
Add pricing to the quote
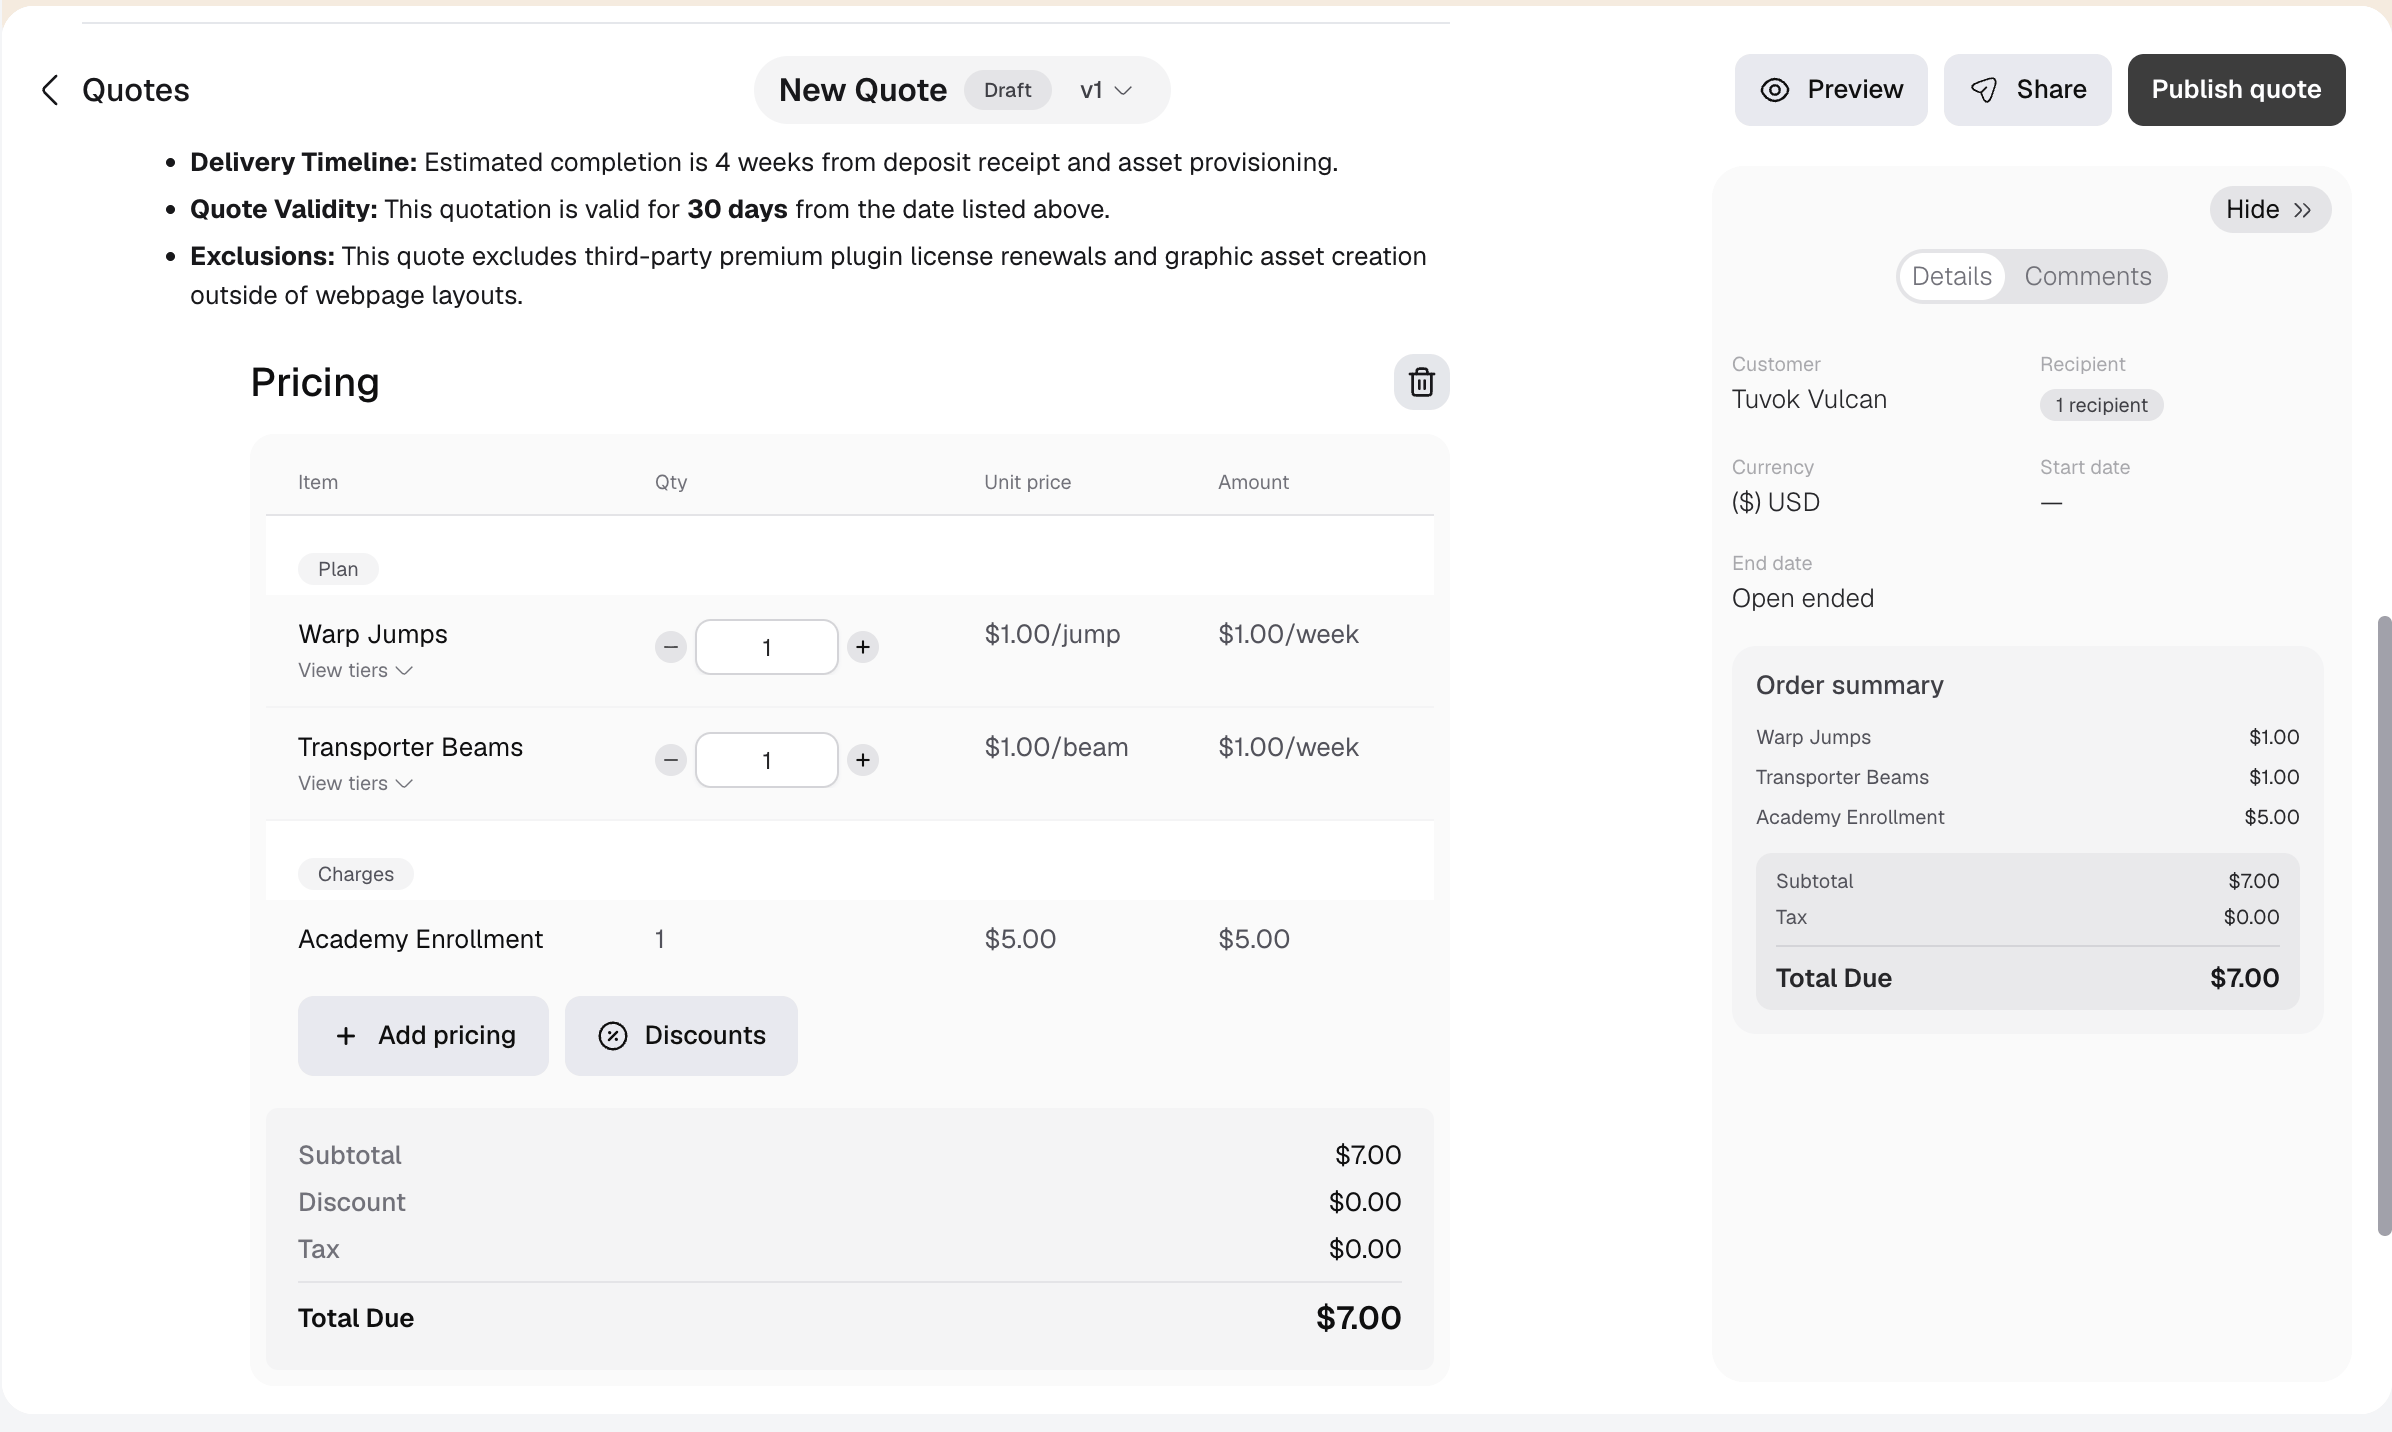423,1036
